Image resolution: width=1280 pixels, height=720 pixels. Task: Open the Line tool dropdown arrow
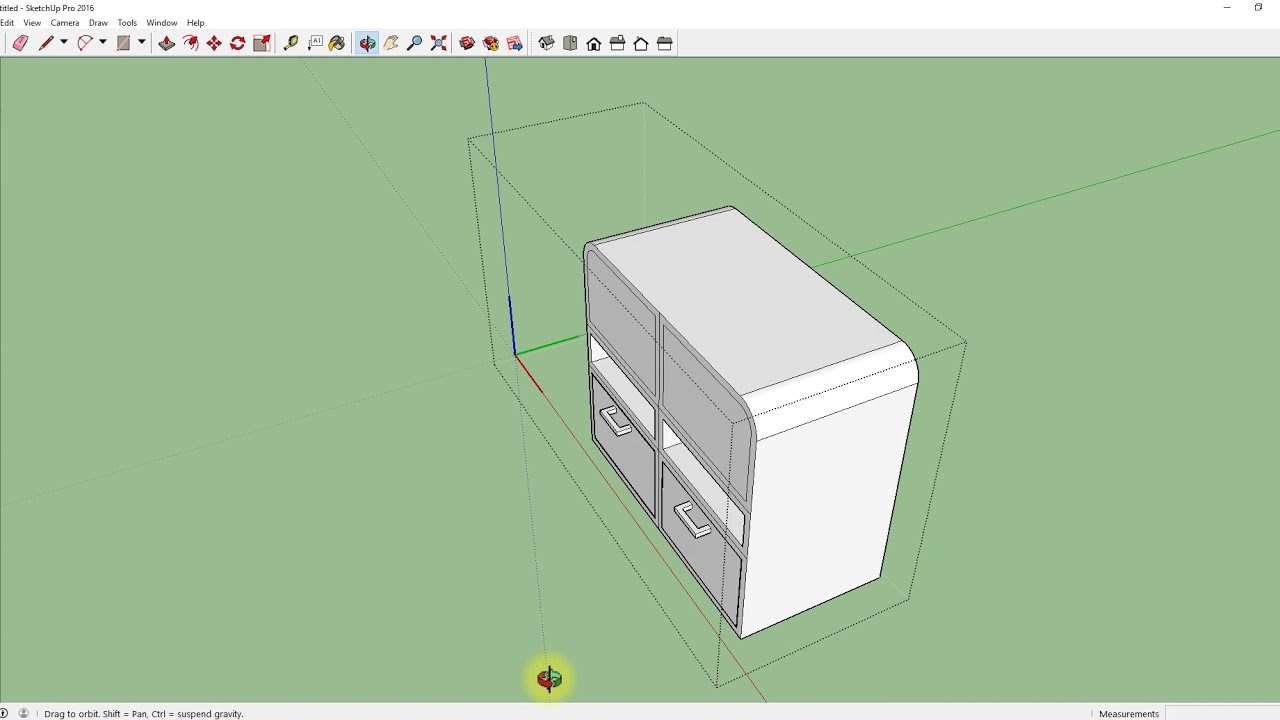[x=63, y=43]
